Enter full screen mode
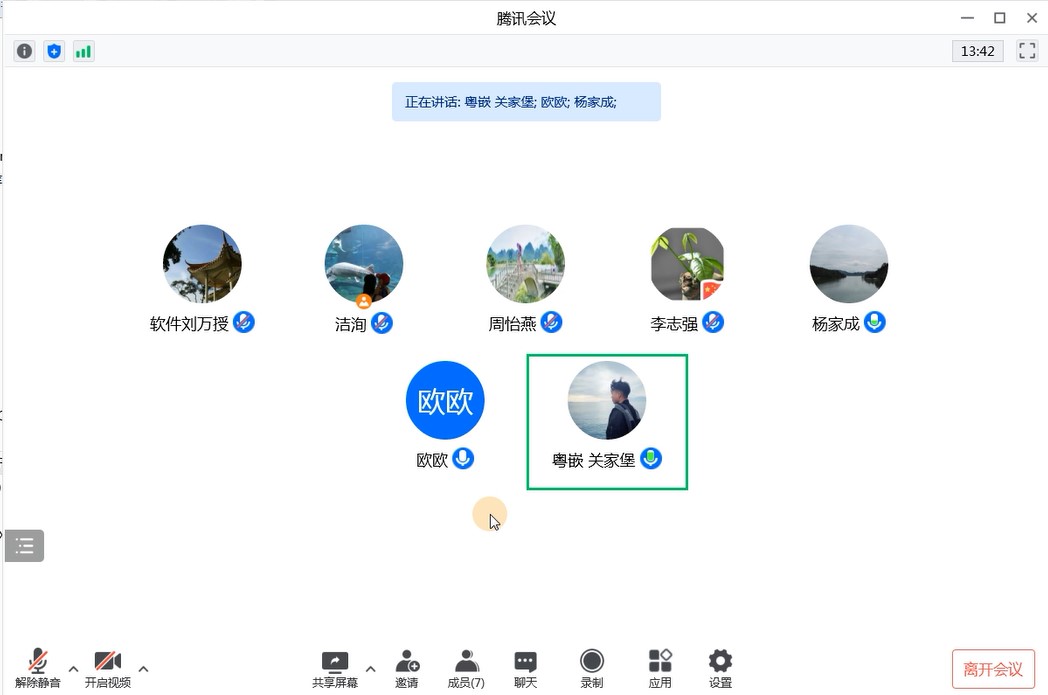Image resolution: width=1048 pixels, height=695 pixels. click(x=1027, y=51)
